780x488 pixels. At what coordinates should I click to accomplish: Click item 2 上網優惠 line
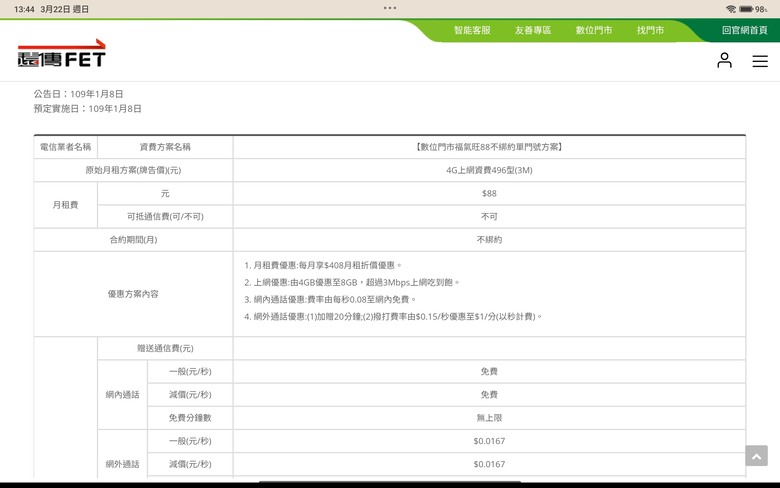click(x=352, y=282)
